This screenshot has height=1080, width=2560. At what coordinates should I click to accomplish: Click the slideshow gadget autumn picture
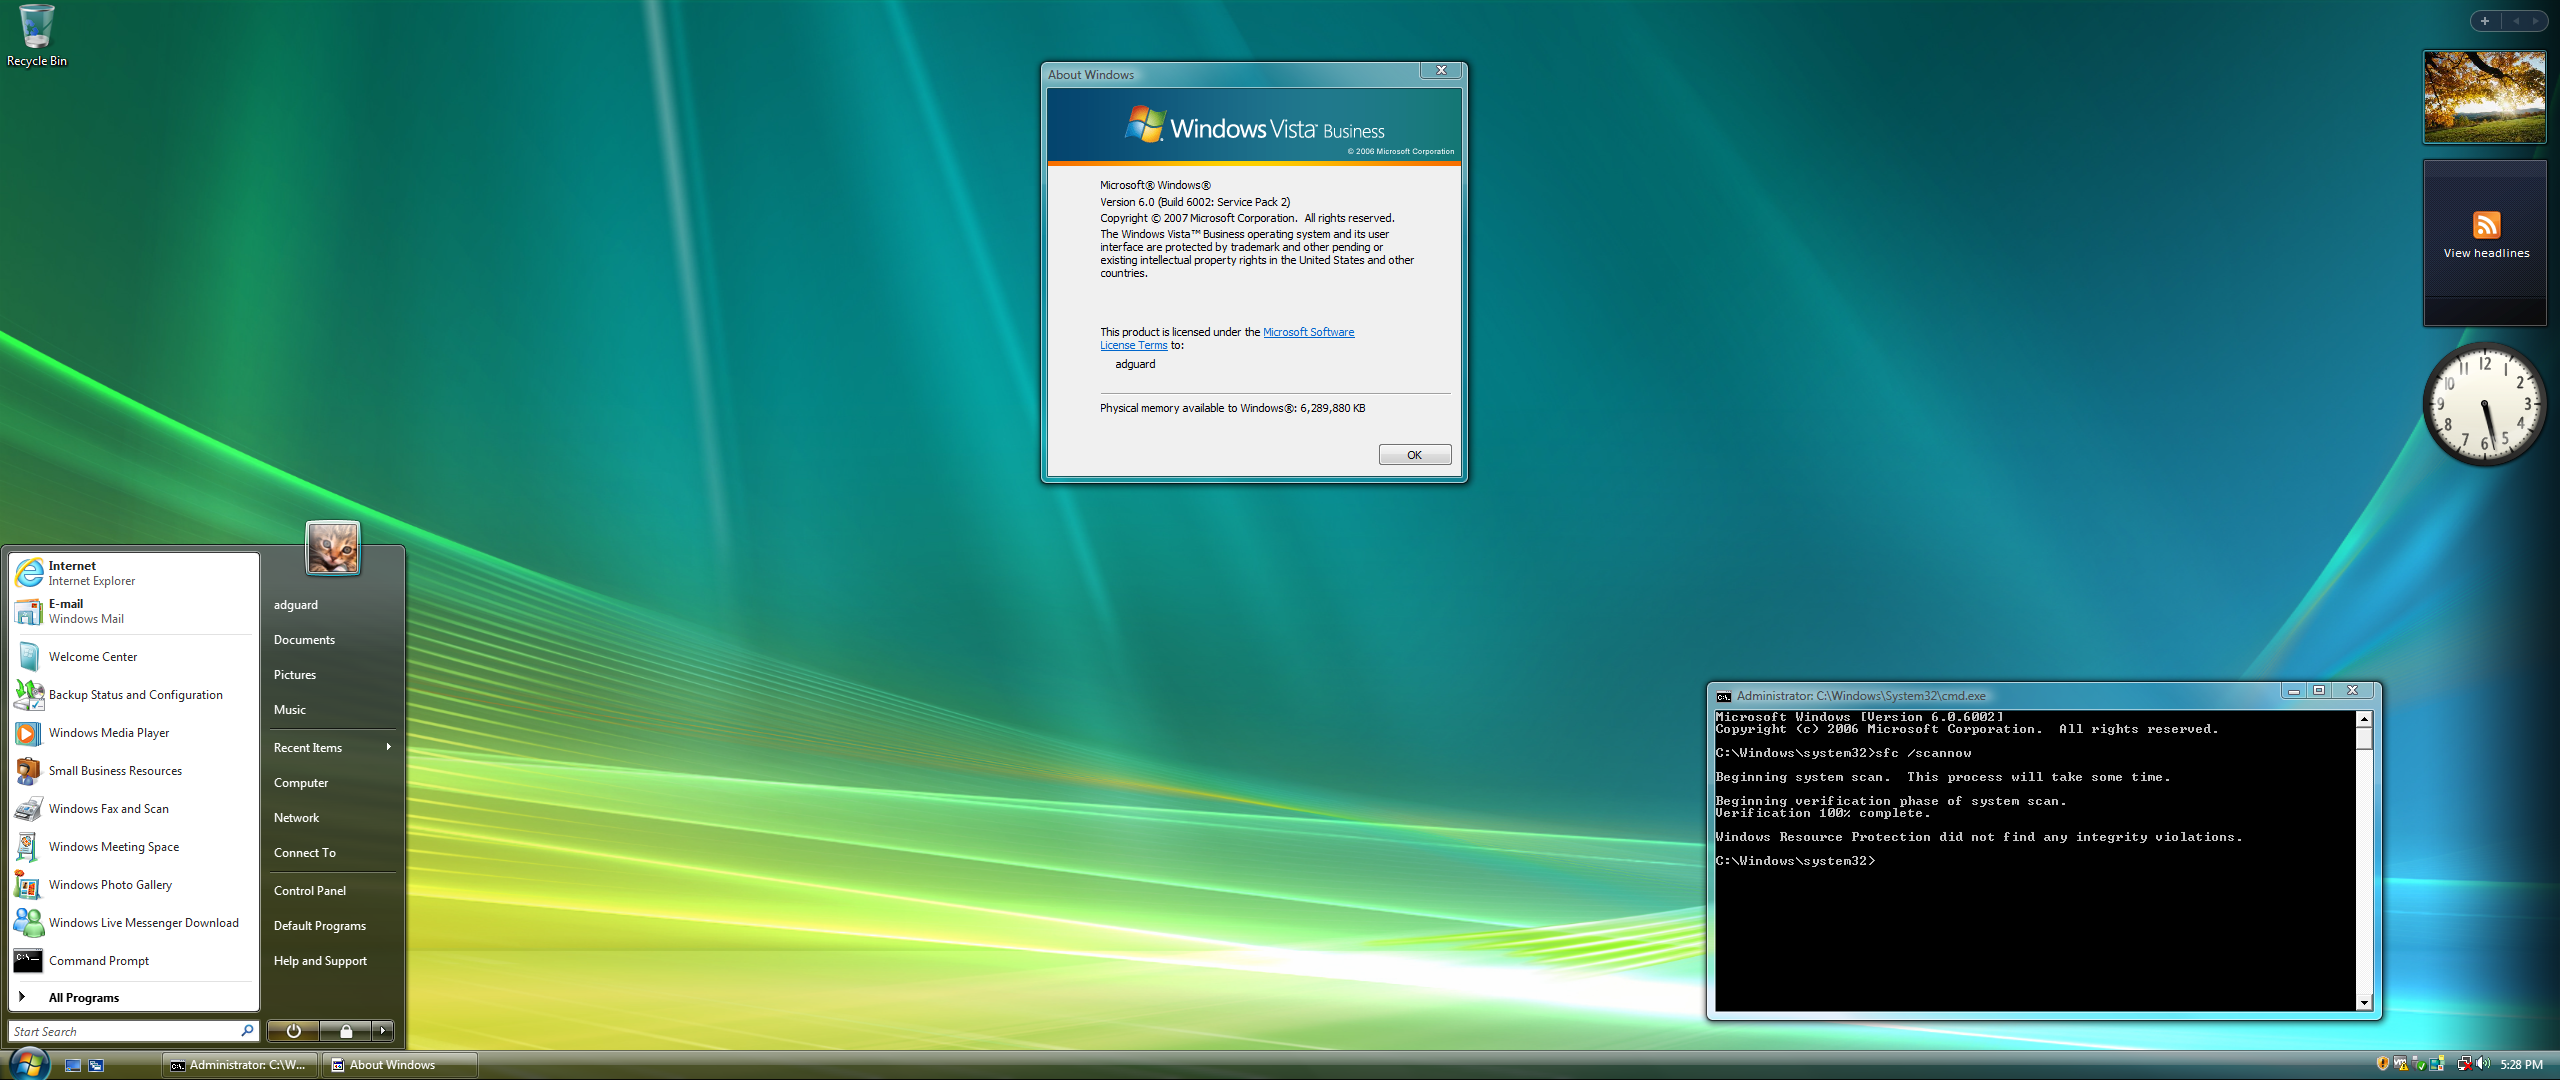pos(2485,97)
